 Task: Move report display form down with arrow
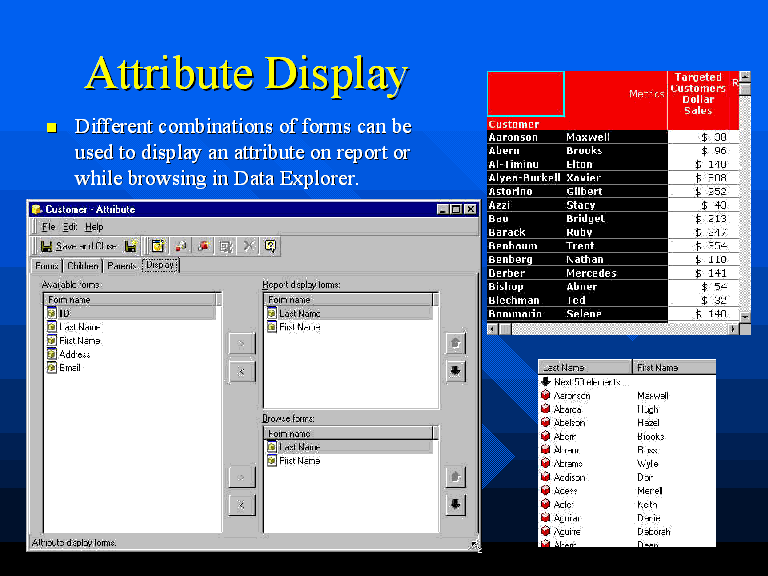point(454,371)
